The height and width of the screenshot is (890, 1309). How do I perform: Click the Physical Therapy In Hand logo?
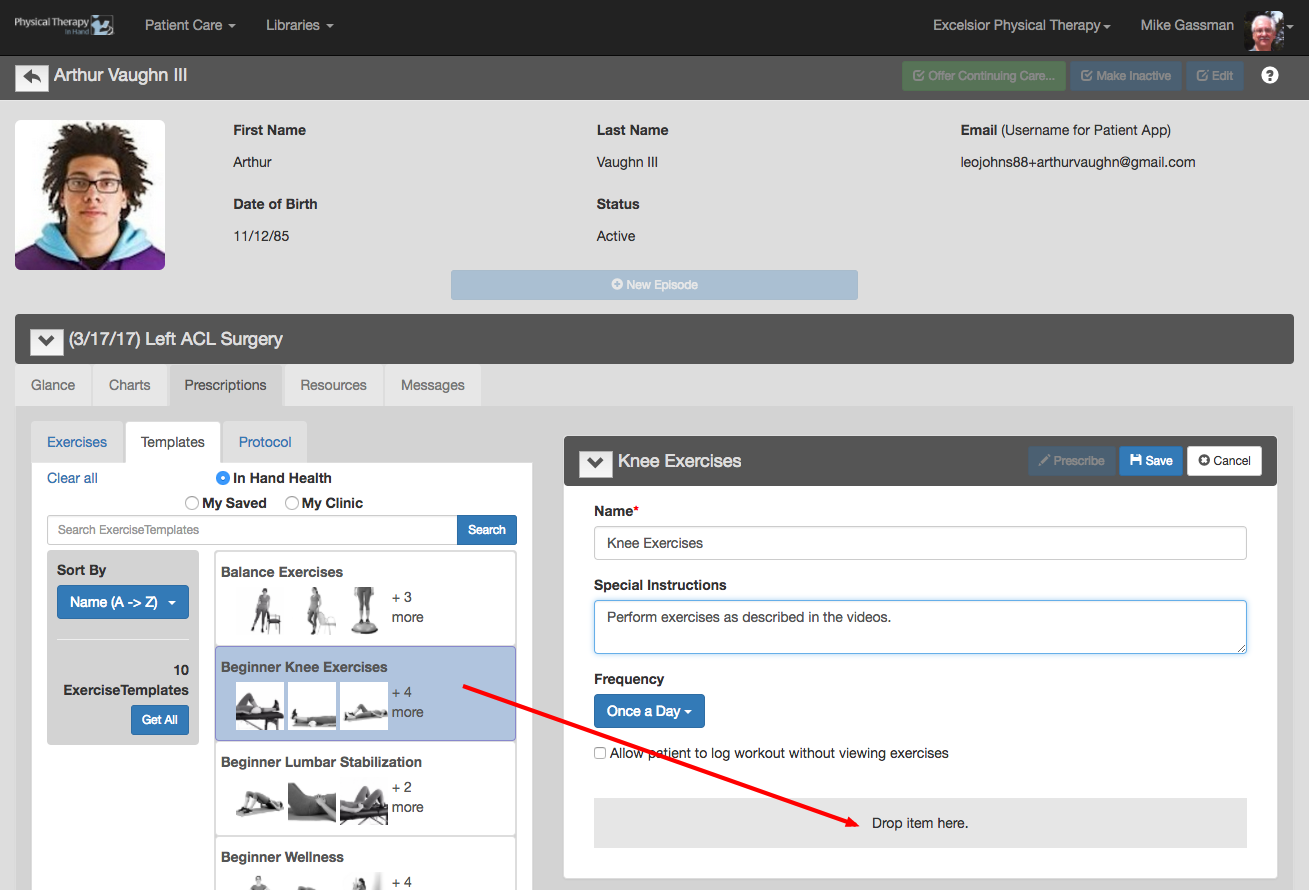pos(64,25)
